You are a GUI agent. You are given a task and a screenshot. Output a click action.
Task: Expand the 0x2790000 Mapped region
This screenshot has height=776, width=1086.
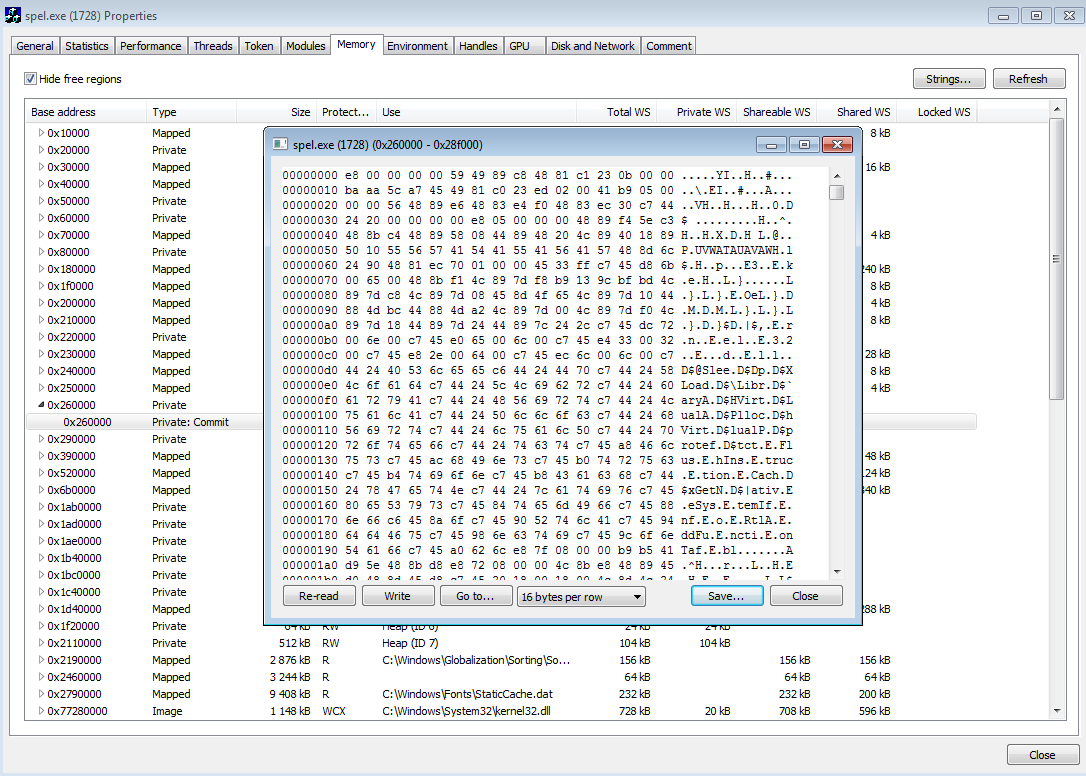click(x=41, y=694)
